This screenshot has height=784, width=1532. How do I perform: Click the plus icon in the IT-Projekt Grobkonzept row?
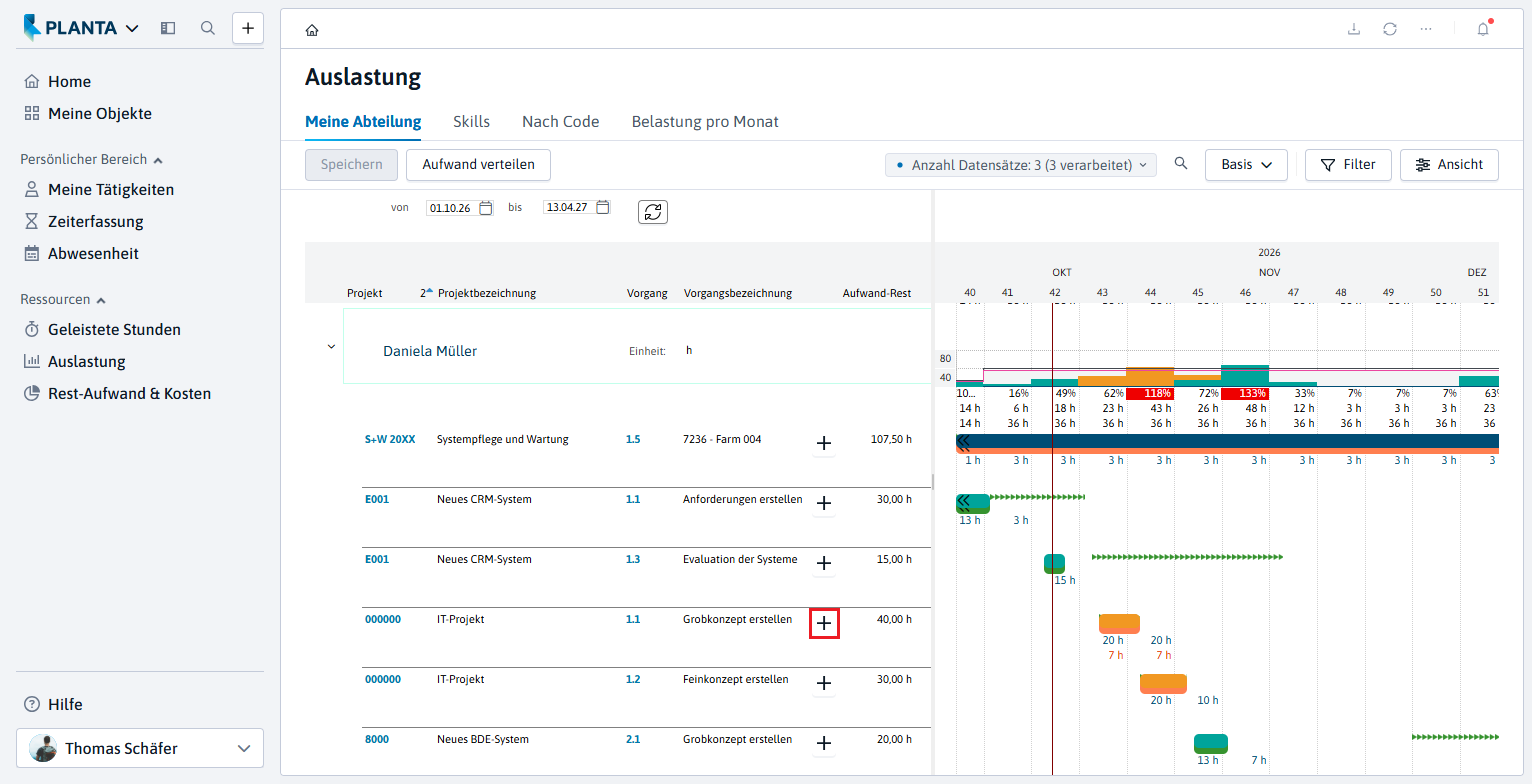pos(824,623)
